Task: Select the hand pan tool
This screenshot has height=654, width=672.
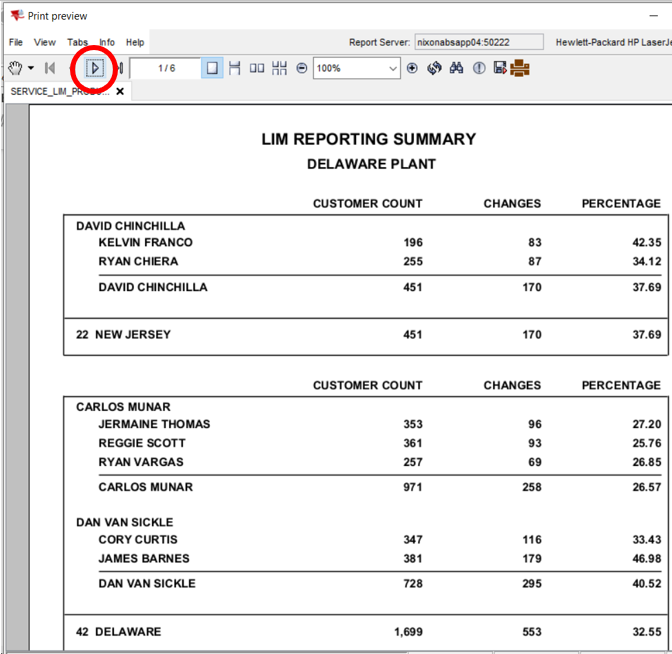Action: pos(14,68)
